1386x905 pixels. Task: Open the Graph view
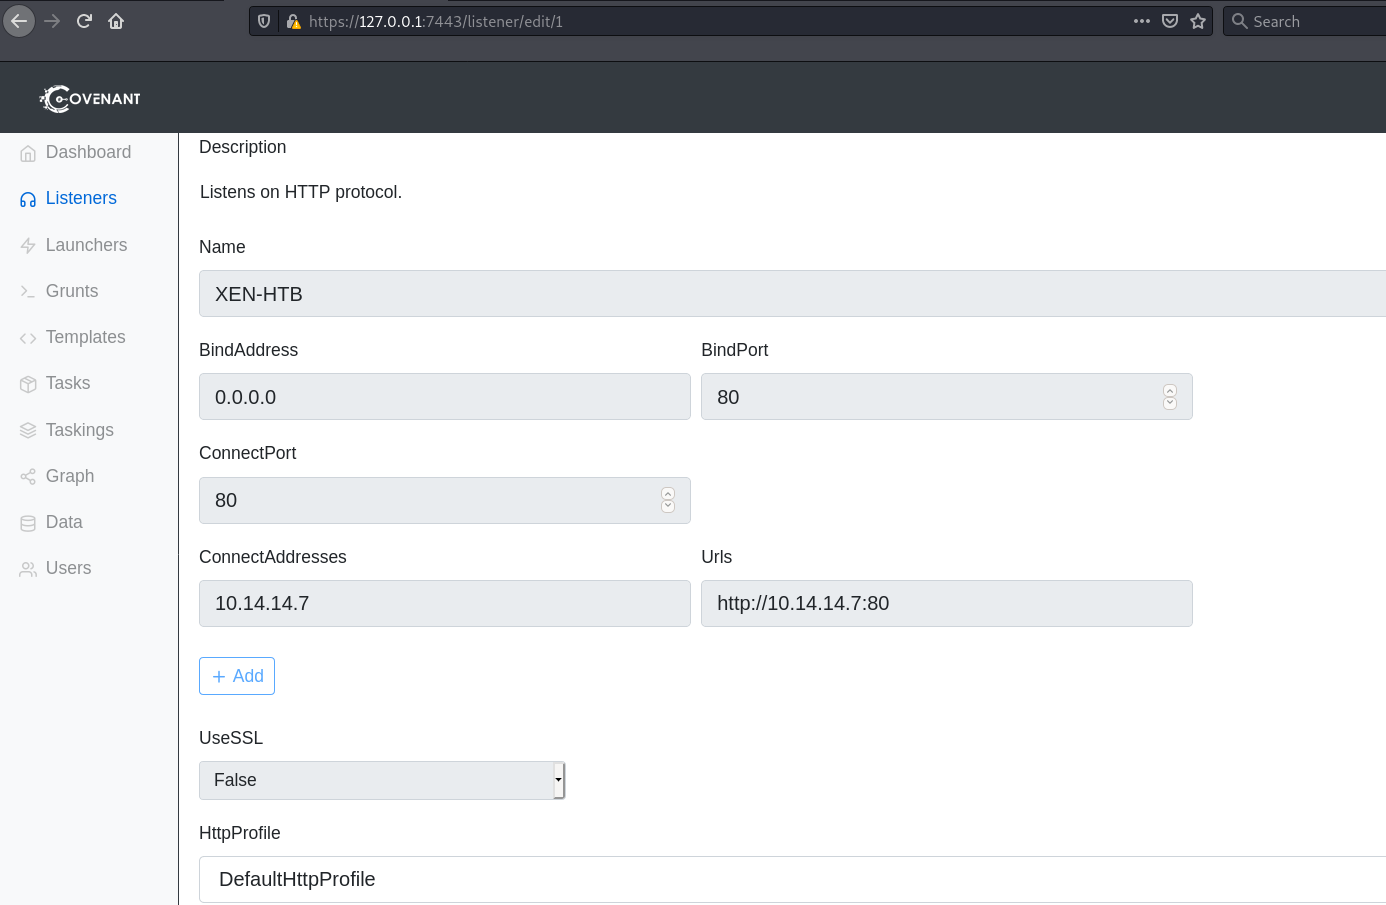[x=70, y=476]
